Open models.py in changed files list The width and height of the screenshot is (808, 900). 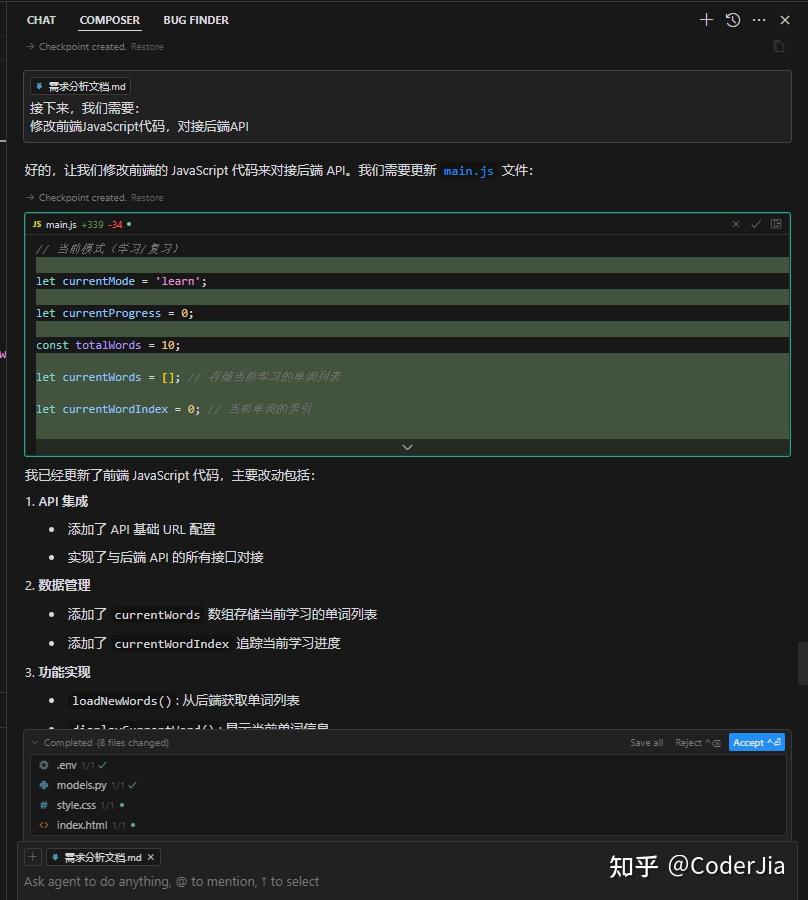[81, 785]
